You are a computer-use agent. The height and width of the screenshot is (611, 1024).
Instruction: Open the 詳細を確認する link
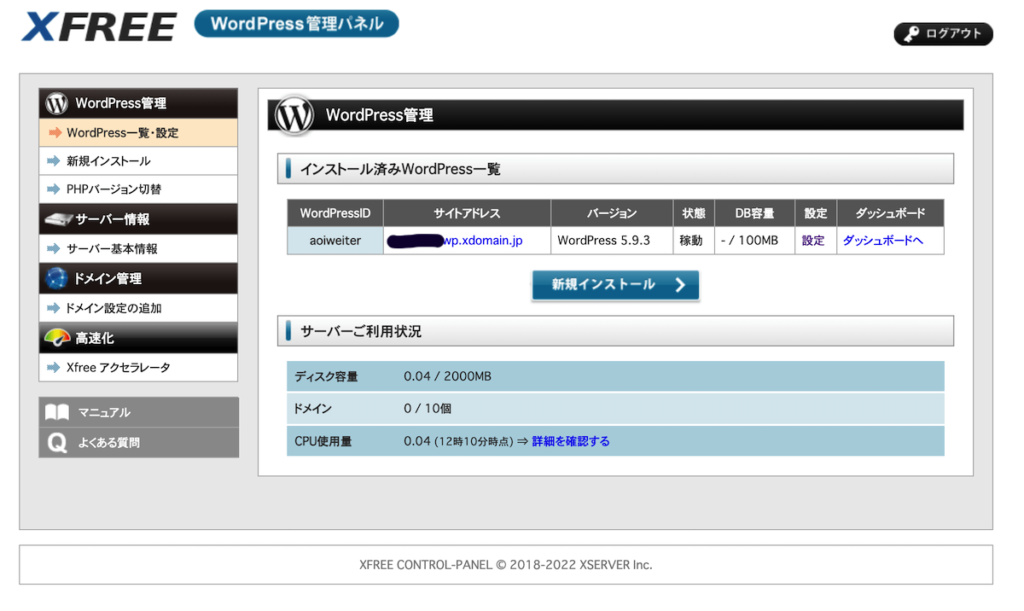pos(571,441)
